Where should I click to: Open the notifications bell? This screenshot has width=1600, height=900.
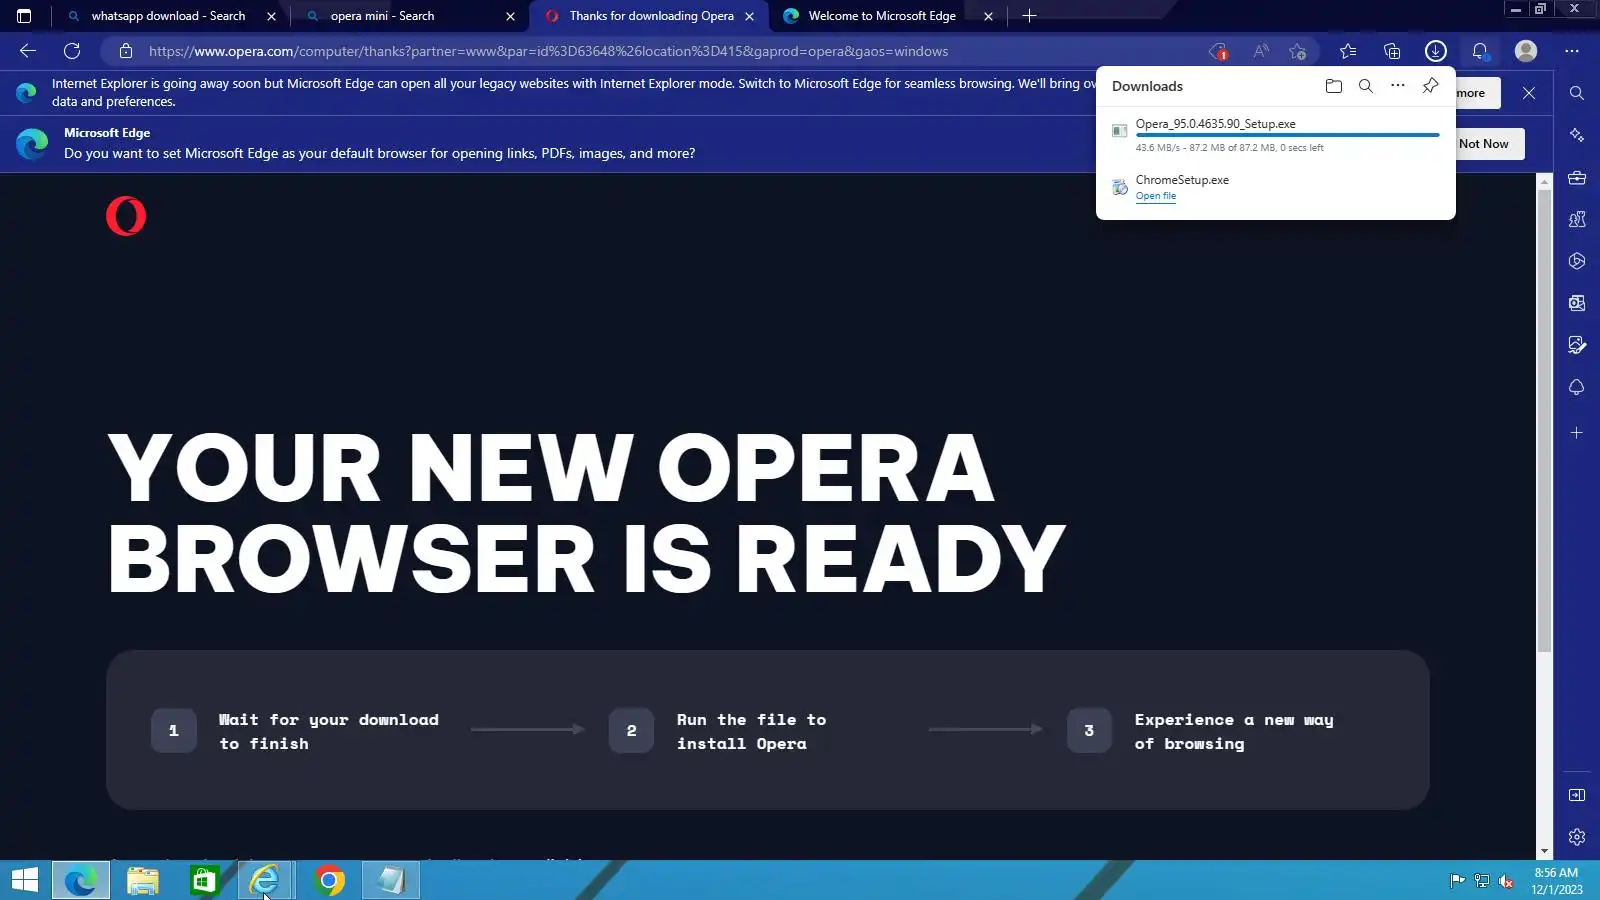coord(1480,51)
